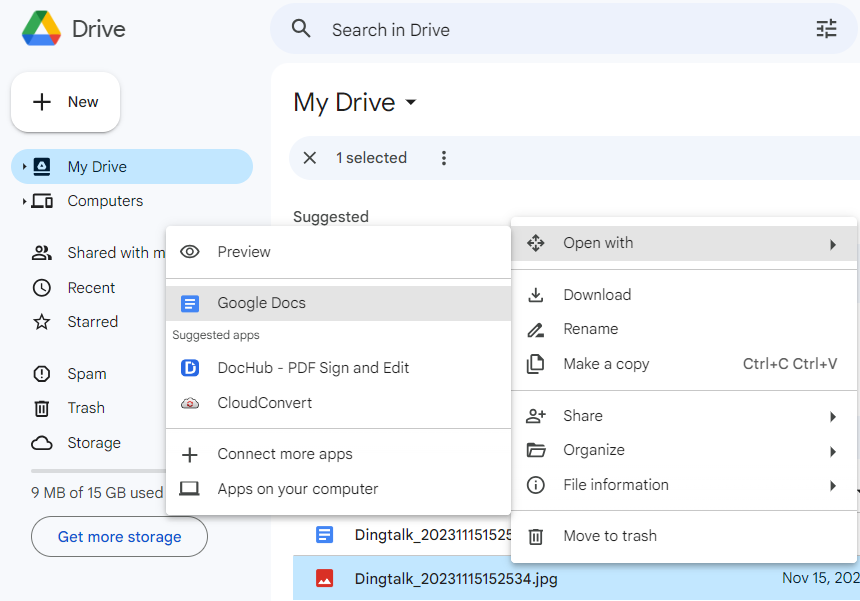Viewport: 860px width, 601px height.
Task: Choose Connect more apps
Action: point(338,455)
